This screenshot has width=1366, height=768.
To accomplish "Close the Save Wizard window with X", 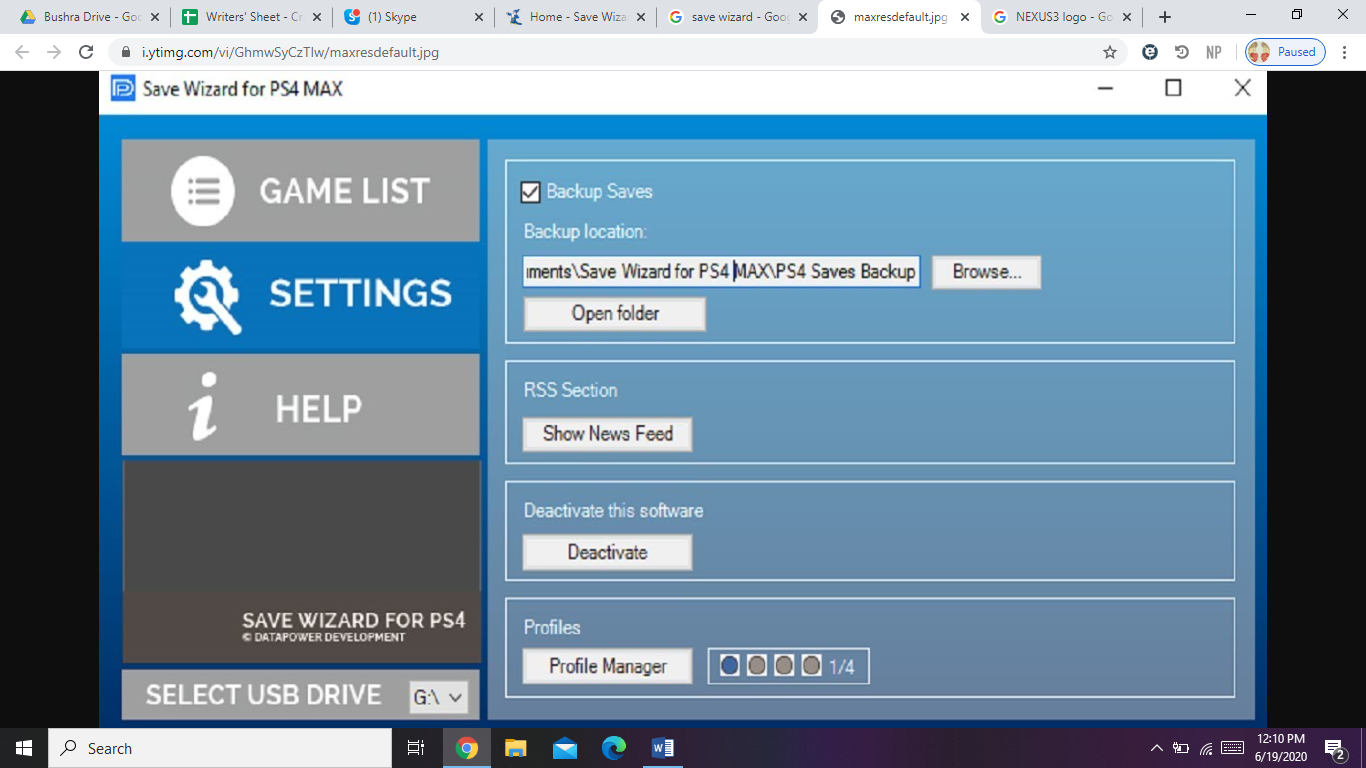I will coord(1242,88).
